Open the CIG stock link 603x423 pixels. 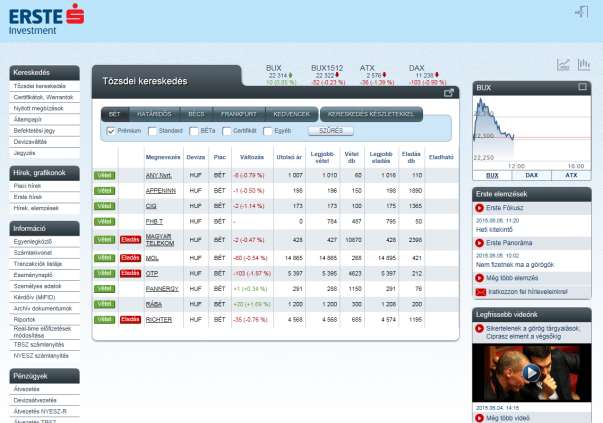(151, 206)
